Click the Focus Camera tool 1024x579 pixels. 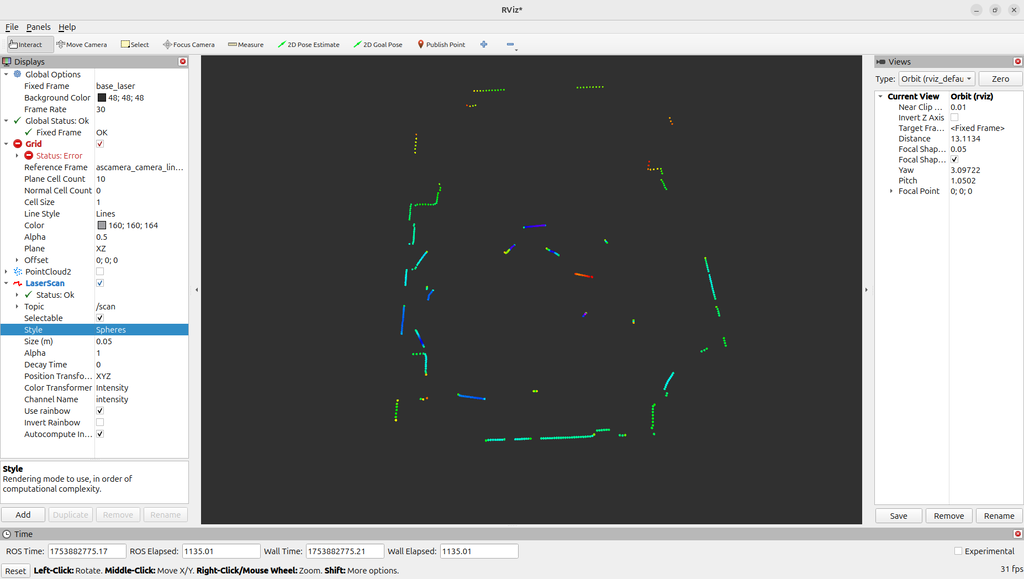[188, 44]
